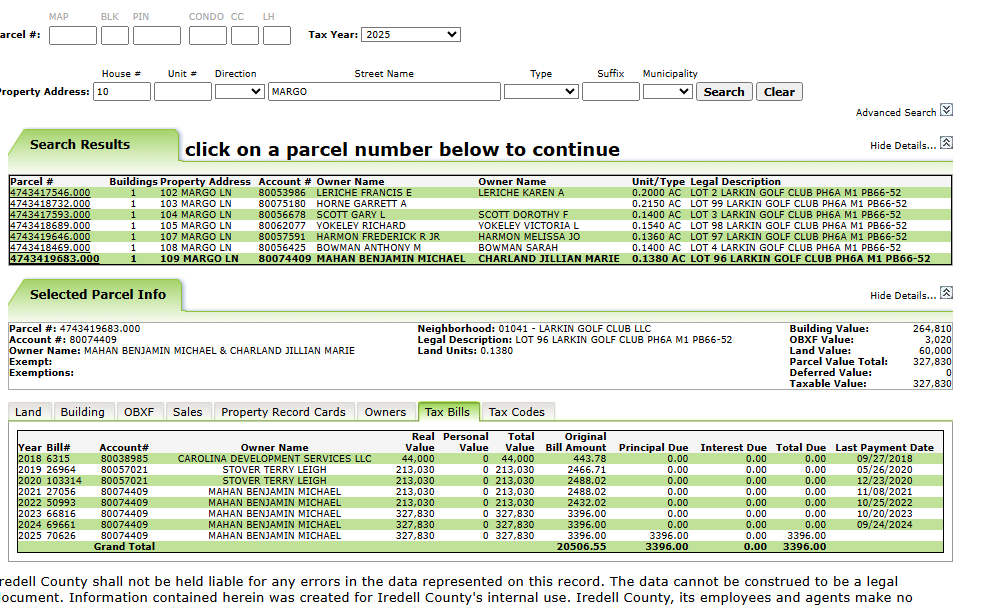The image size is (985, 605).
Task: Open the street Type dropdown
Action: (x=541, y=92)
